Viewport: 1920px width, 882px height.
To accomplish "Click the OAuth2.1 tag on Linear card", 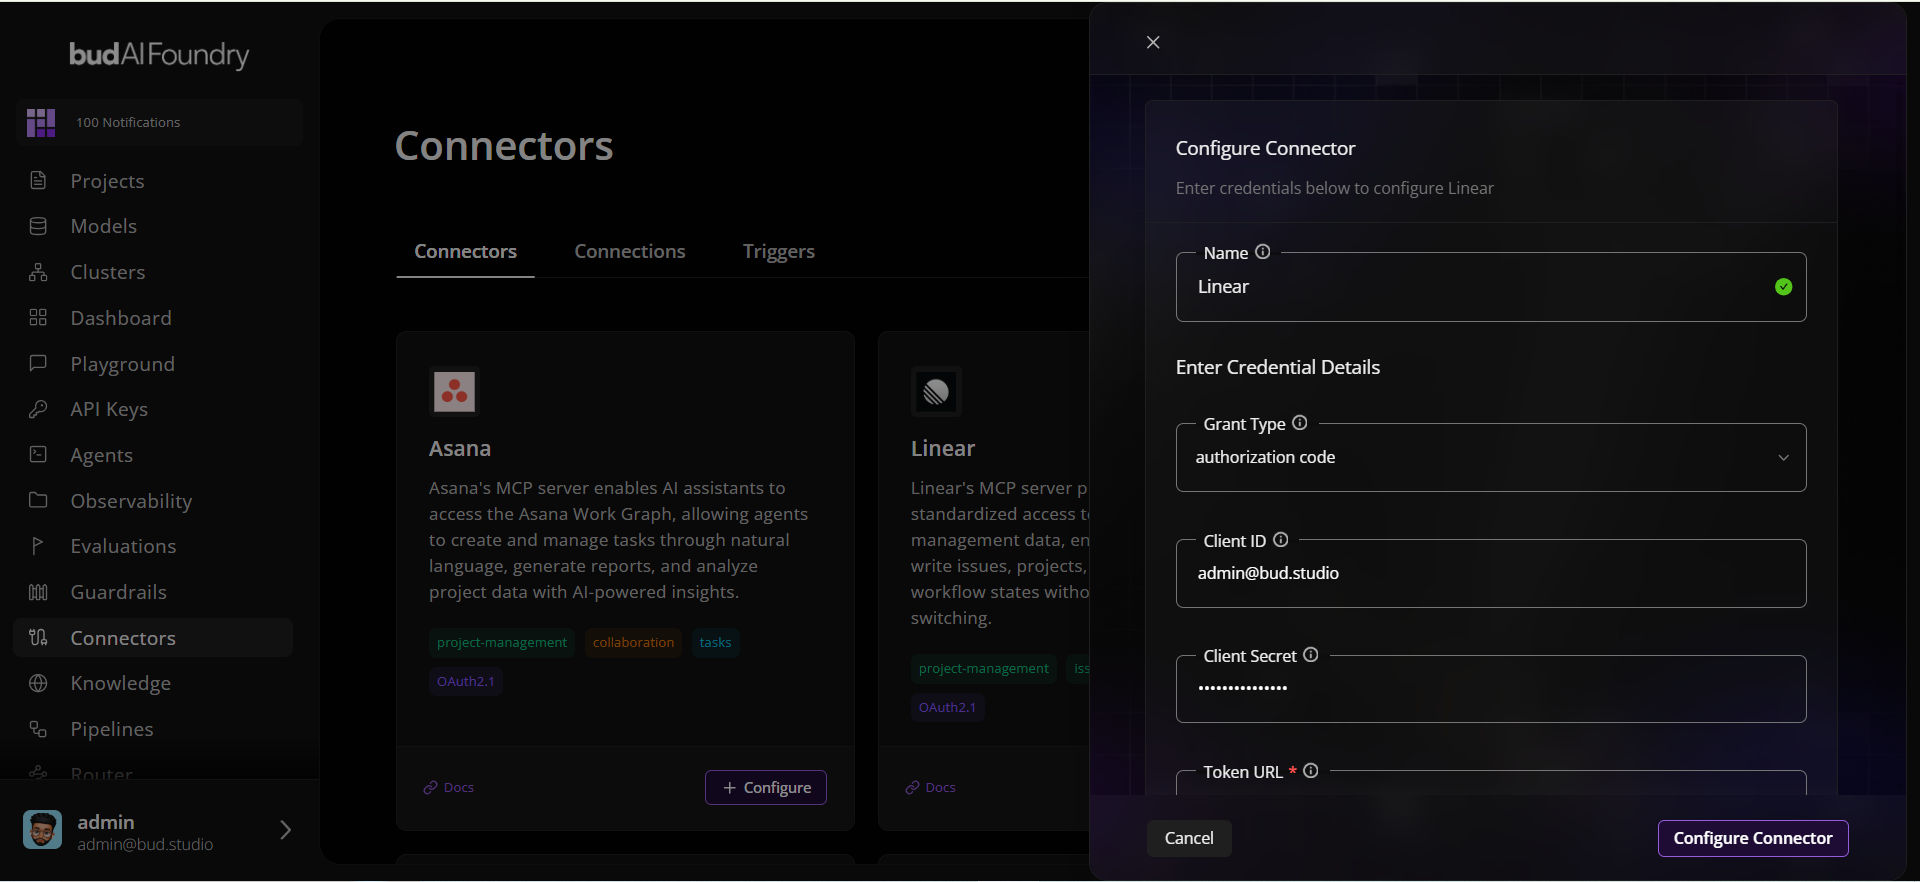I will [948, 708].
